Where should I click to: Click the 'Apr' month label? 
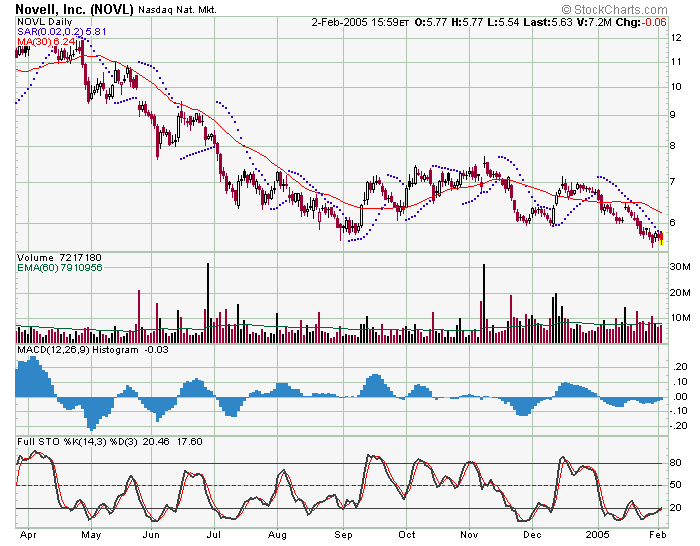click(x=28, y=535)
